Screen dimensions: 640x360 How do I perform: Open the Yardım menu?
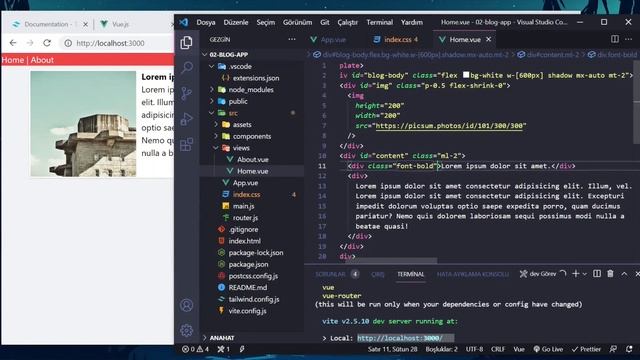411,22
